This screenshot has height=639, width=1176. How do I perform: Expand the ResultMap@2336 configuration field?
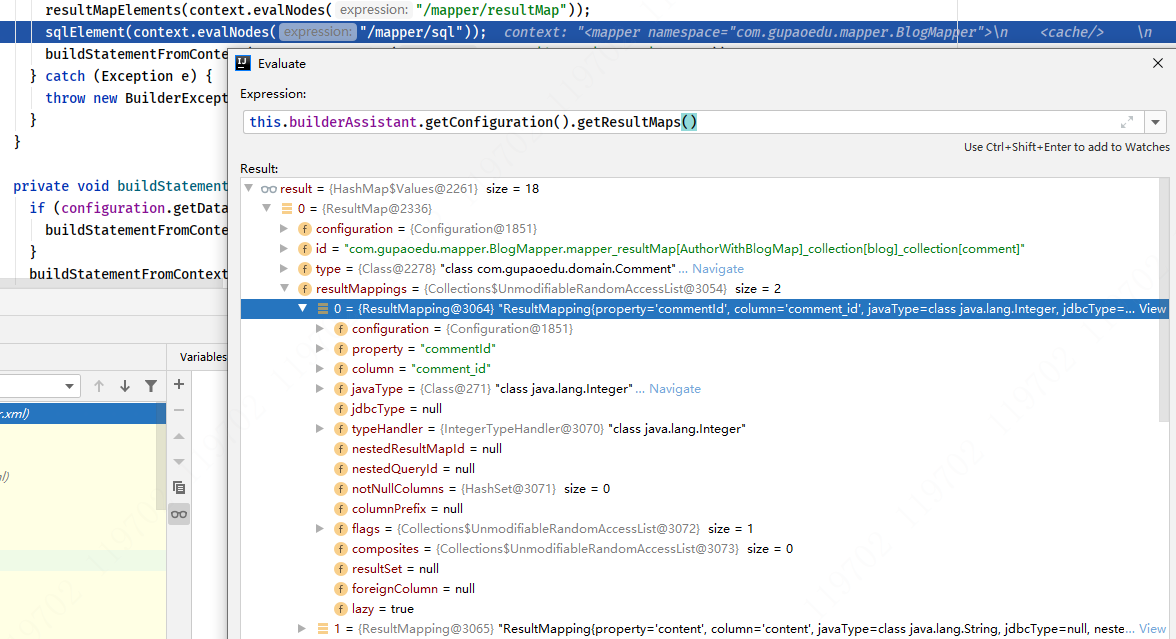[284, 229]
